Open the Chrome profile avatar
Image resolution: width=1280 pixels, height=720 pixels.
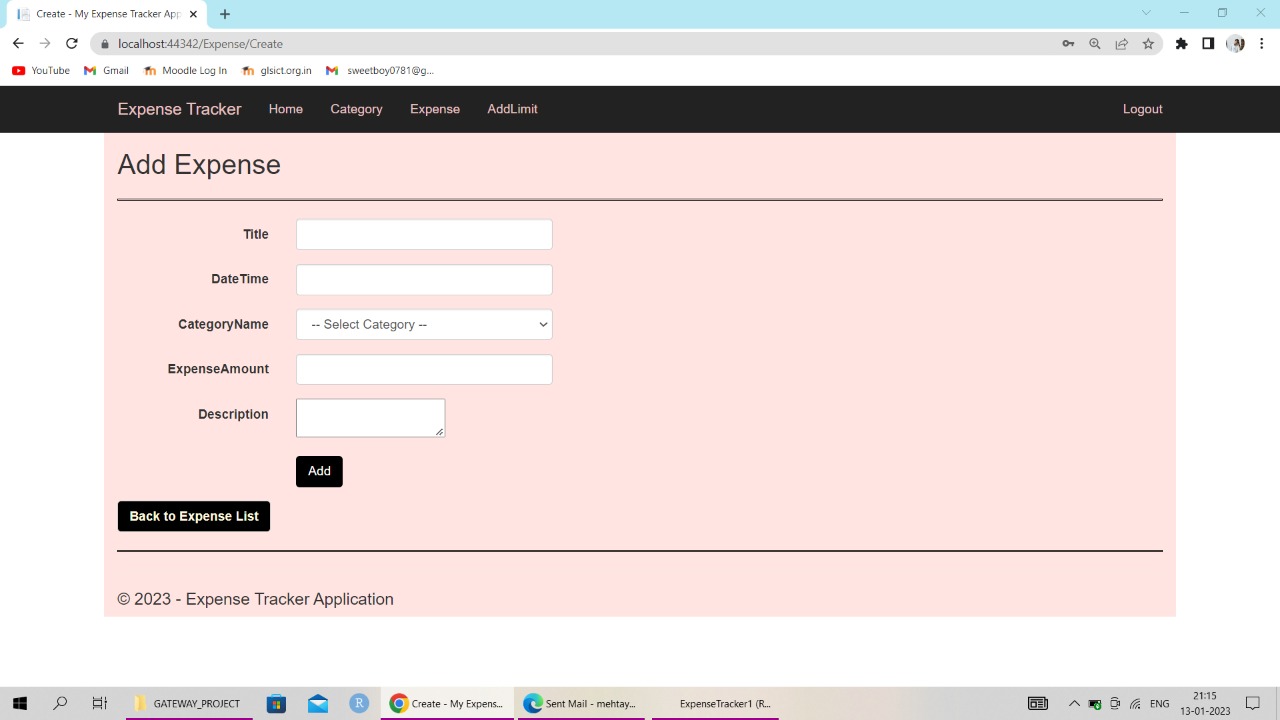1235,43
